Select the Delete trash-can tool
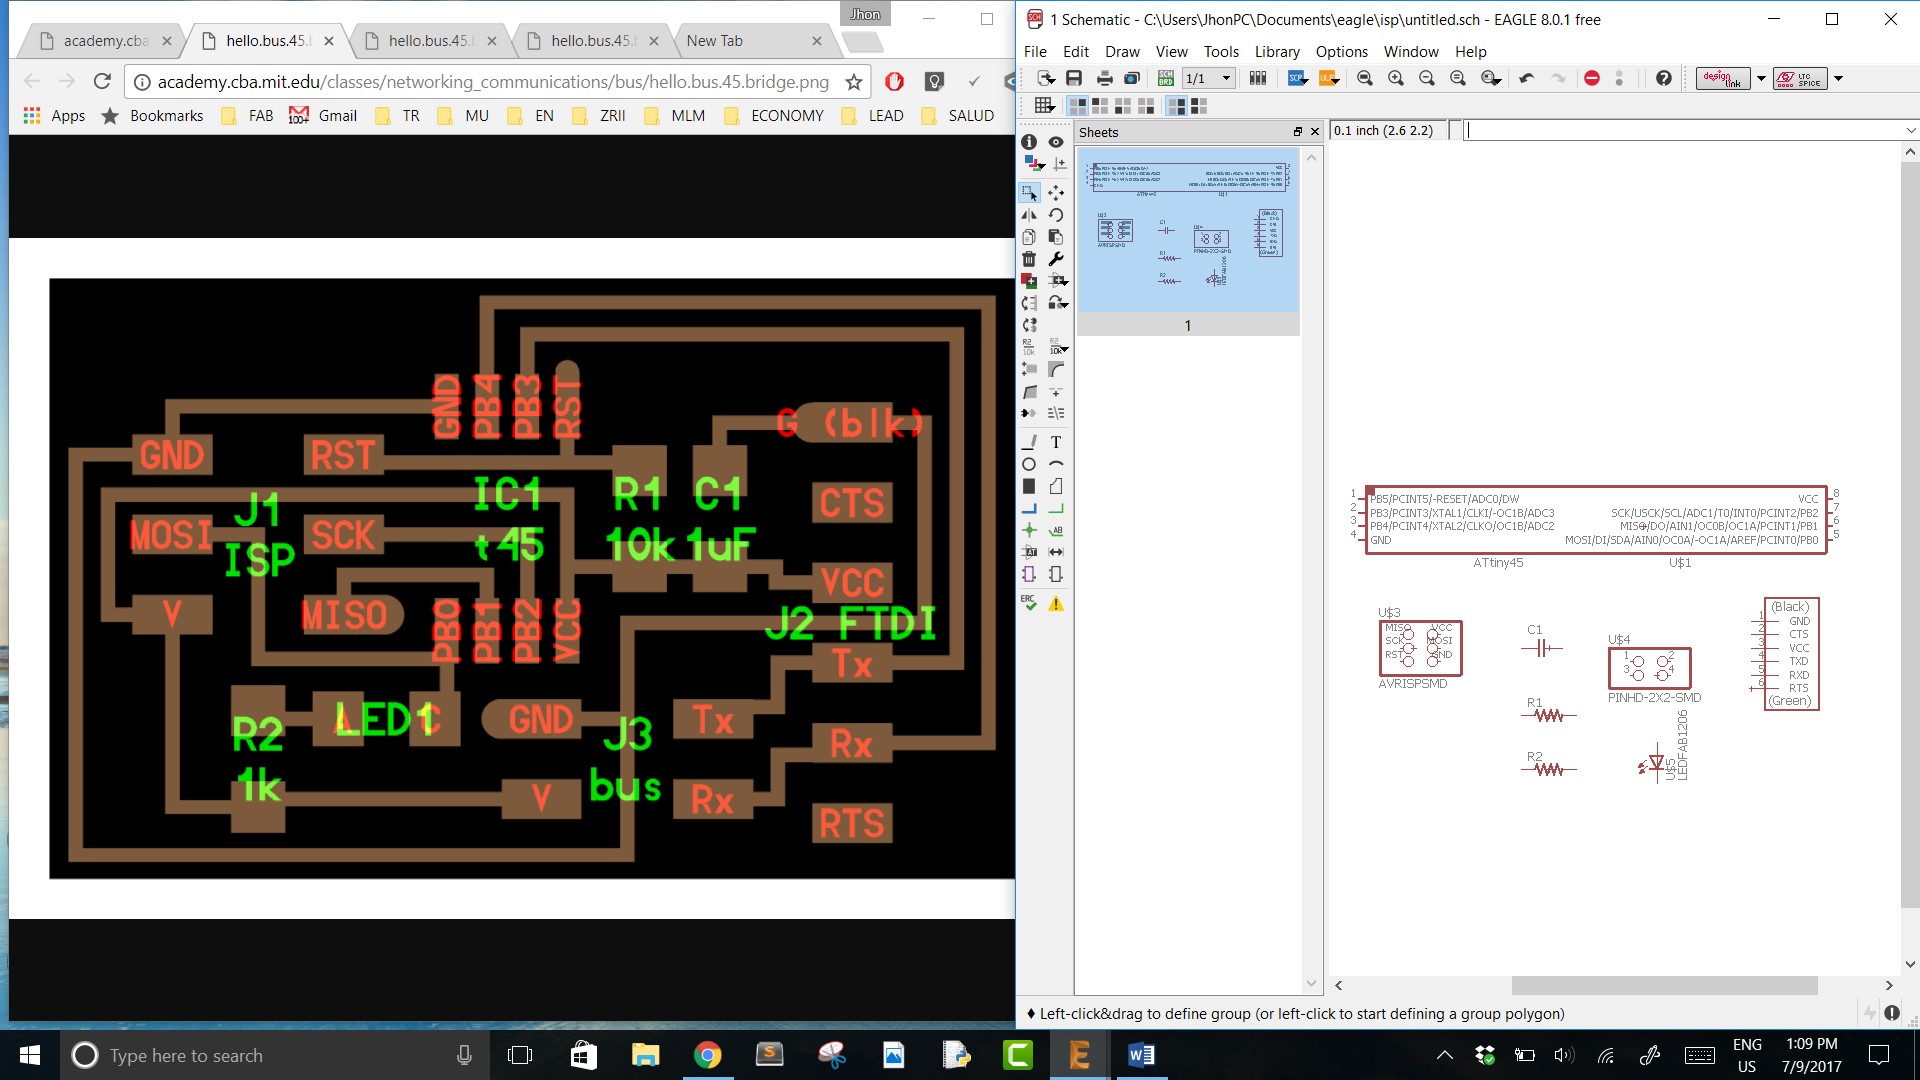 click(x=1029, y=259)
